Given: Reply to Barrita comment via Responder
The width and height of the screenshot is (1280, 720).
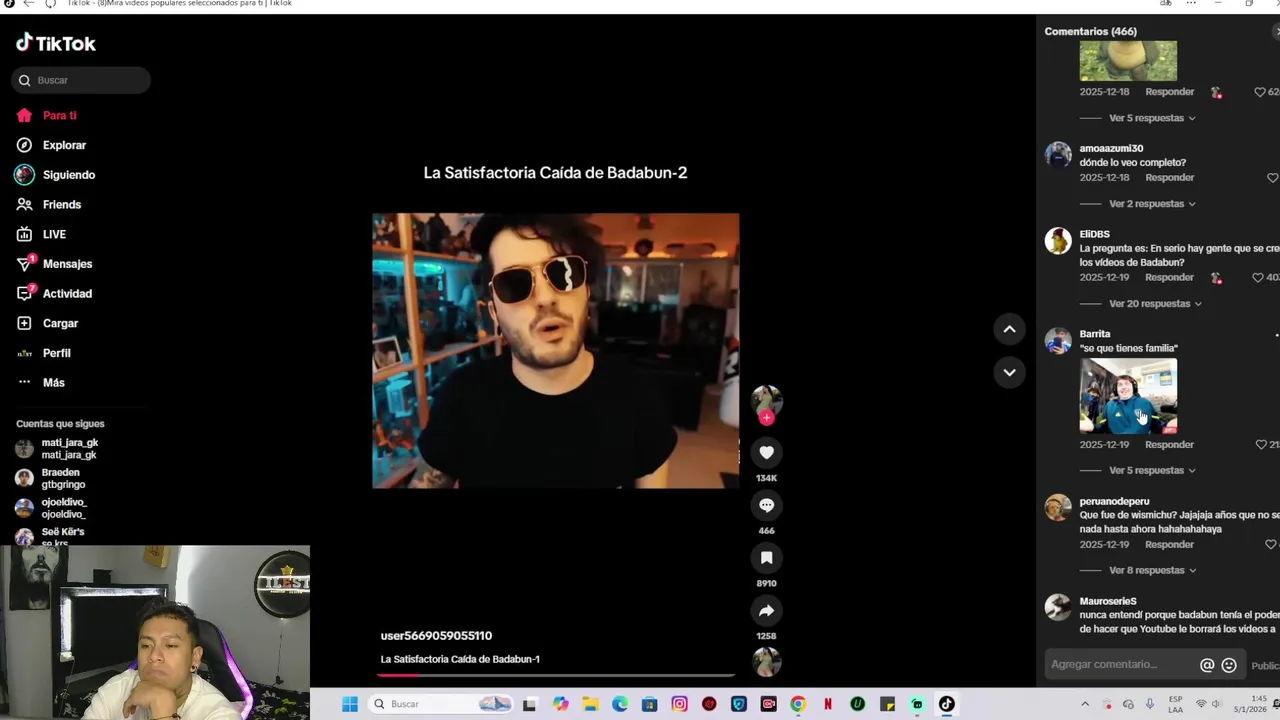Looking at the screenshot, I should (1169, 445).
